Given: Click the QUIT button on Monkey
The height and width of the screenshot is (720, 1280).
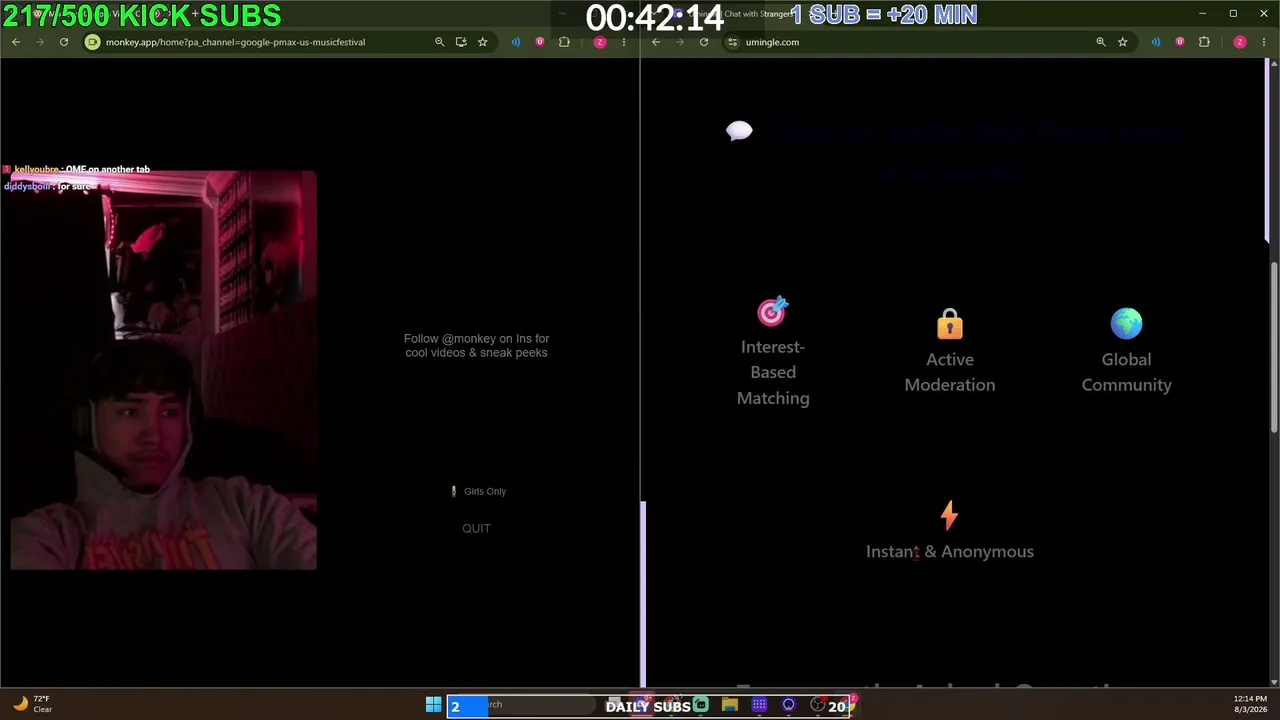Looking at the screenshot, I should [476, 528].
